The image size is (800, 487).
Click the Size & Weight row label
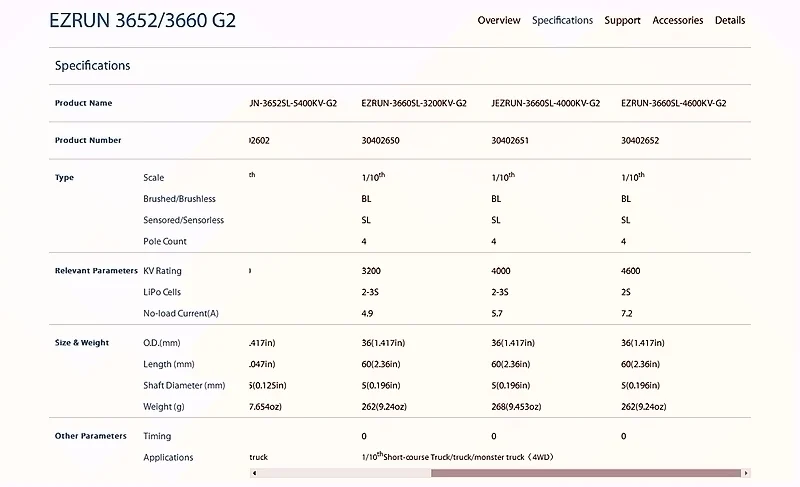(x=82, y=343)
